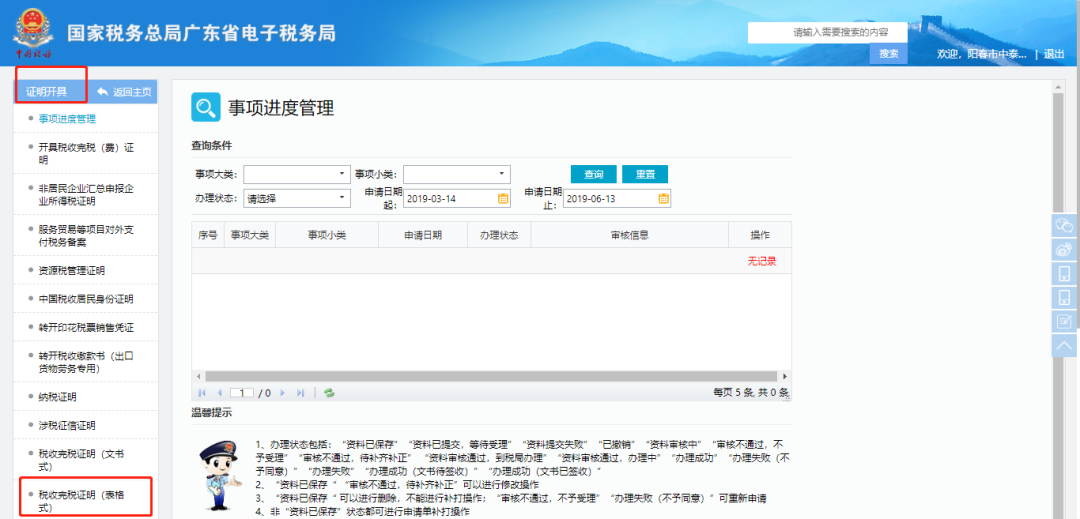Image resolution: width=1080 pixels, height=519 pixels.
Task: Click the 重置 button
Action: click(645, 174)
